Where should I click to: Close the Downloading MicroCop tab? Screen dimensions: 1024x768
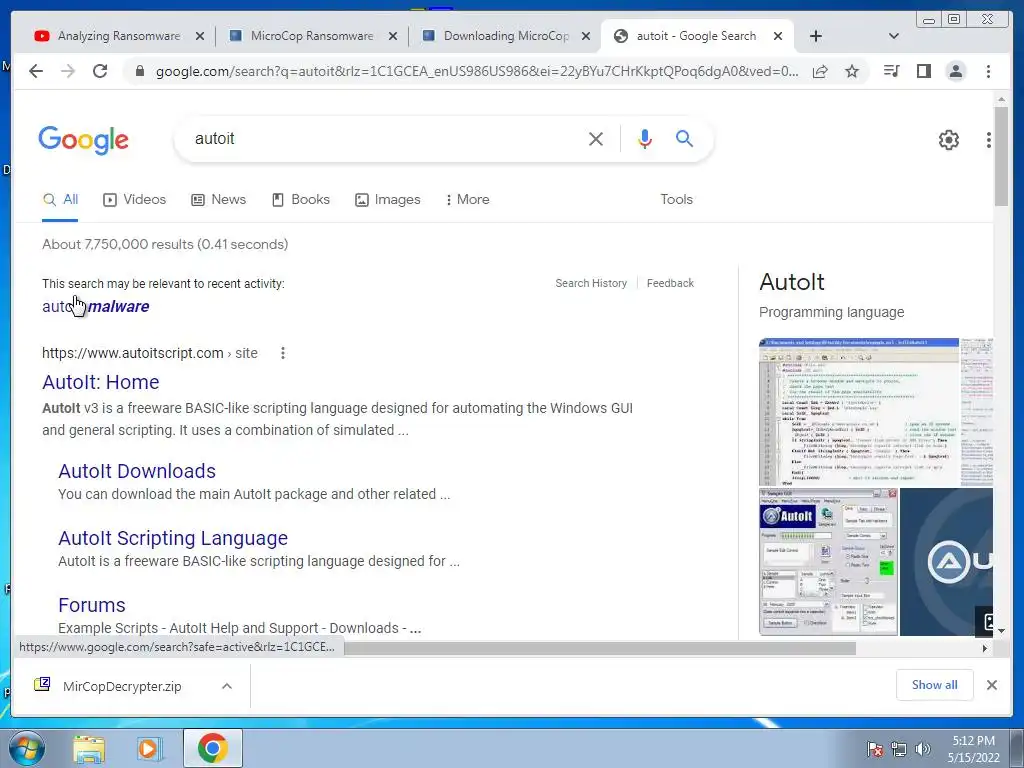586,36
